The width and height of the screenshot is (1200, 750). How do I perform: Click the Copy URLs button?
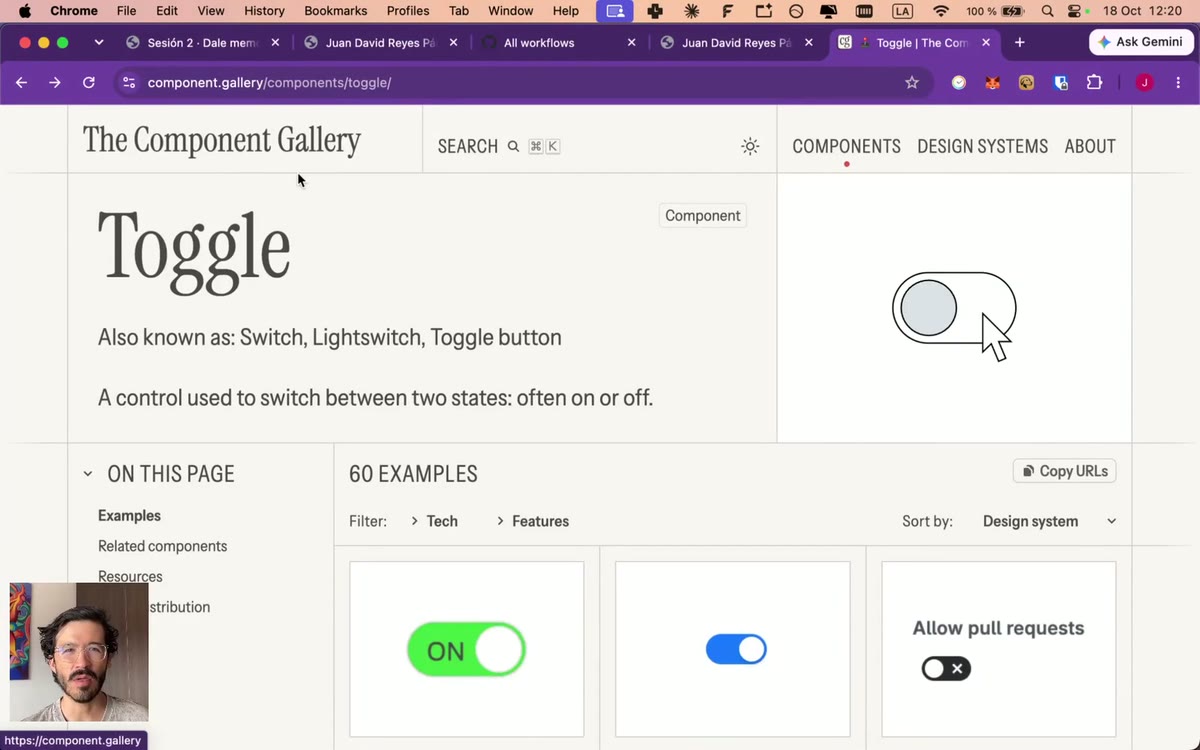[1064, 471]
